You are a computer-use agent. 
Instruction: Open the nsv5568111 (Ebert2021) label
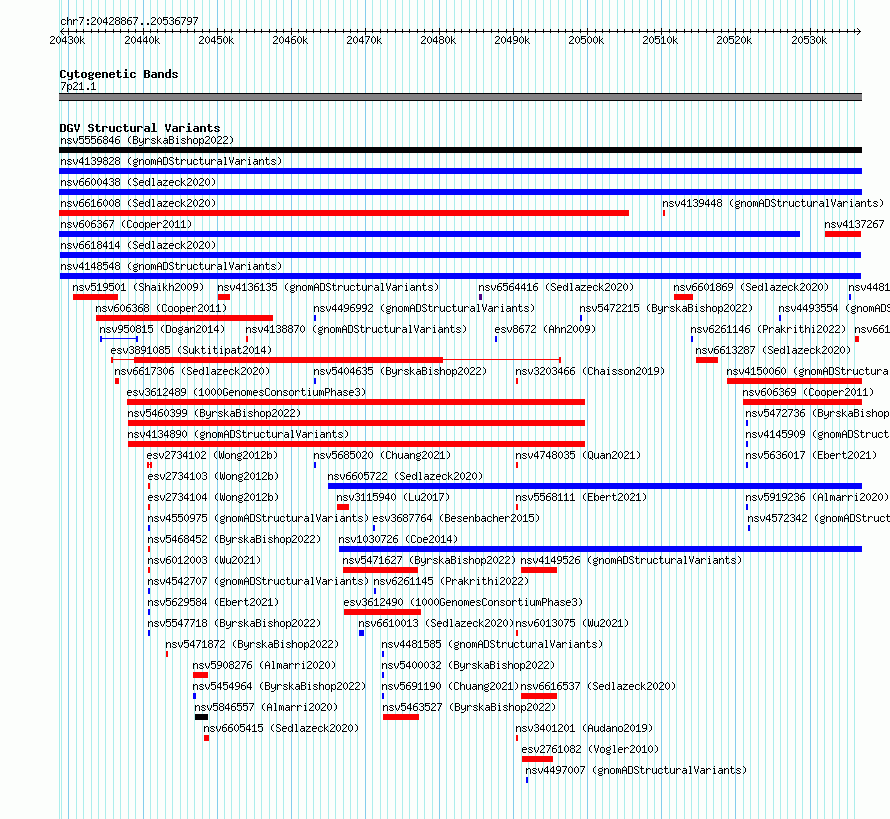click(581, 497)
